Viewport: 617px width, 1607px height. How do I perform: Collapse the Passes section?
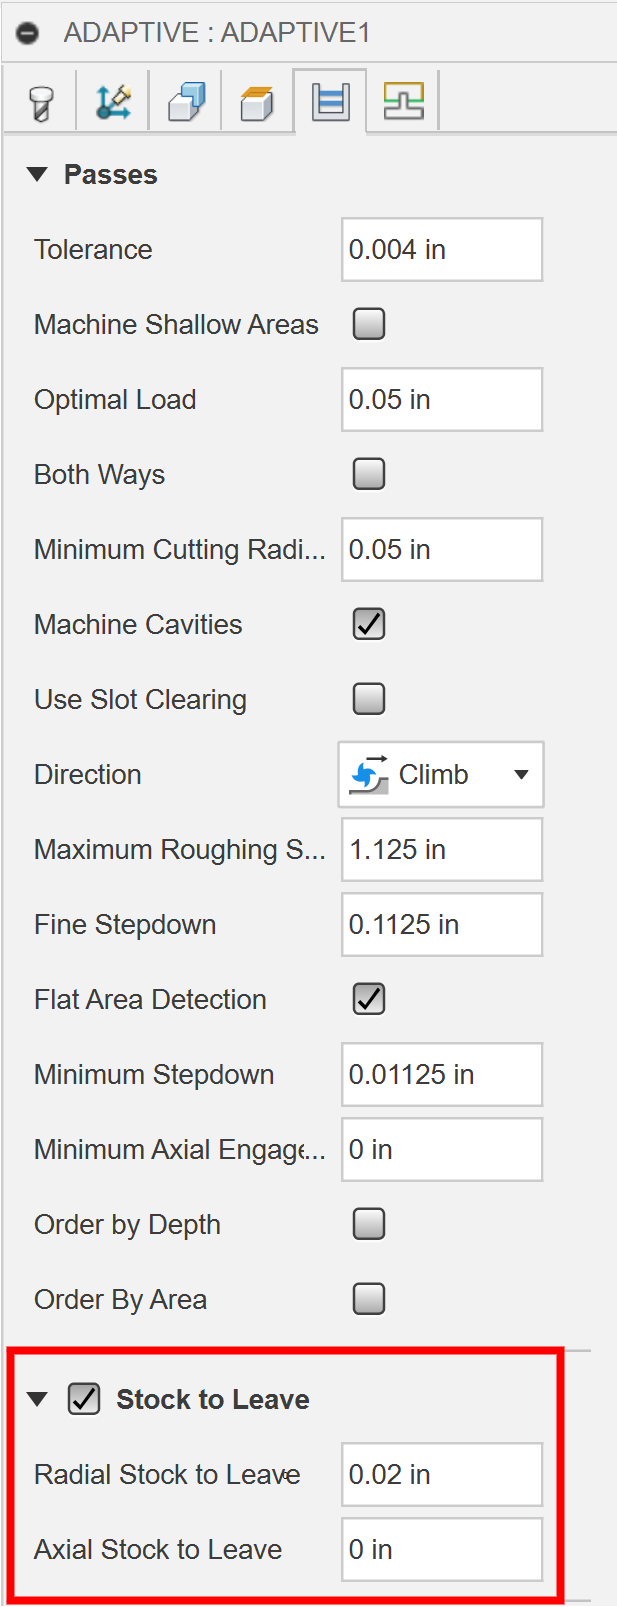[x=38, y=175]
